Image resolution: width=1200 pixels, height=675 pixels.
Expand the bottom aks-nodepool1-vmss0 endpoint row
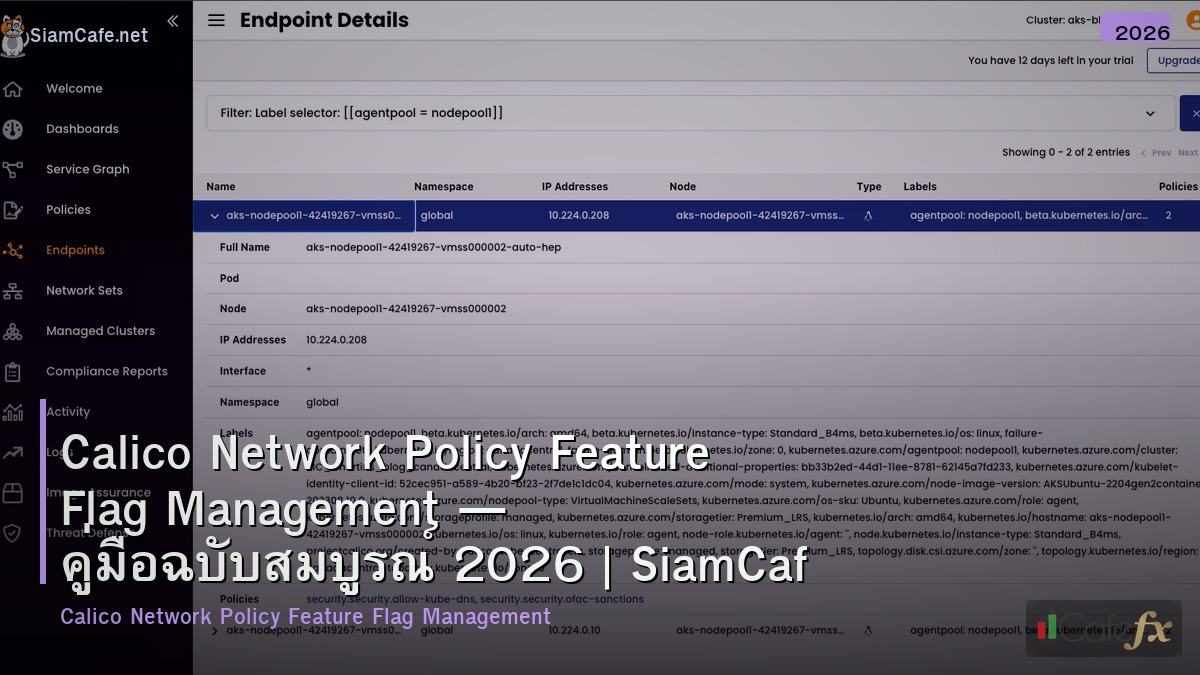[x=214, y=630]
